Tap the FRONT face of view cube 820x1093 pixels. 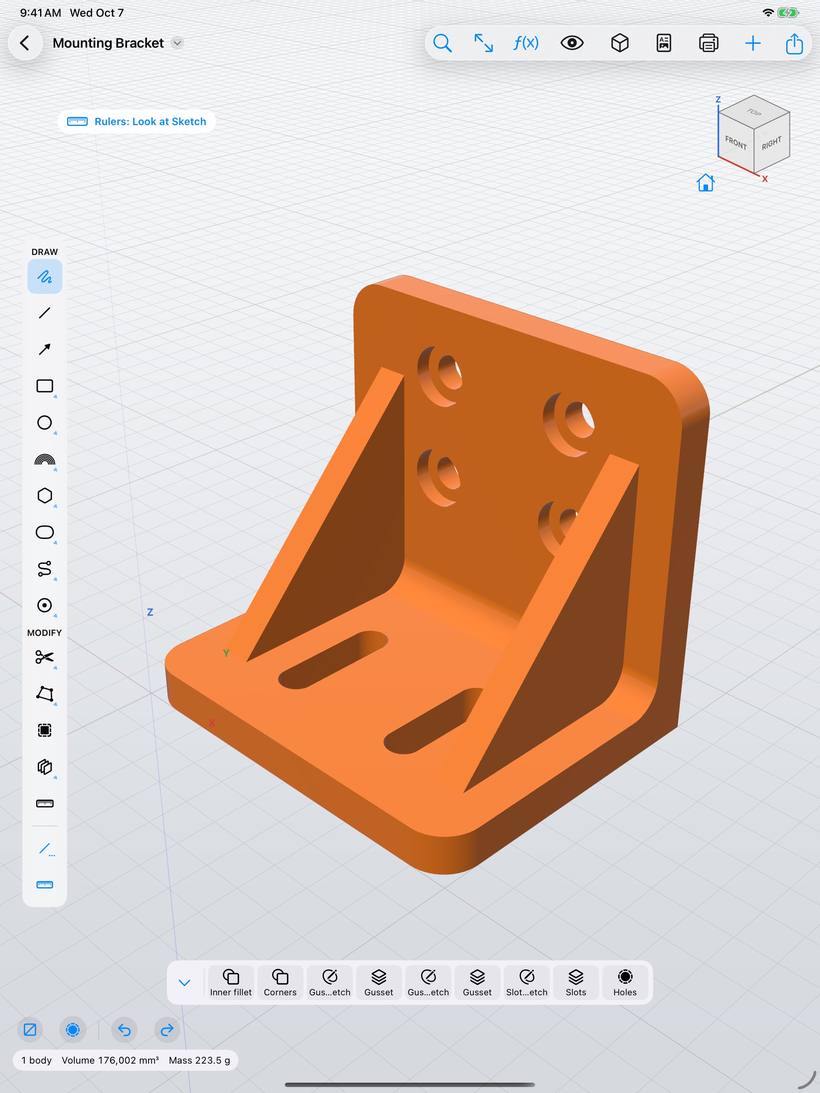point(736,144)
